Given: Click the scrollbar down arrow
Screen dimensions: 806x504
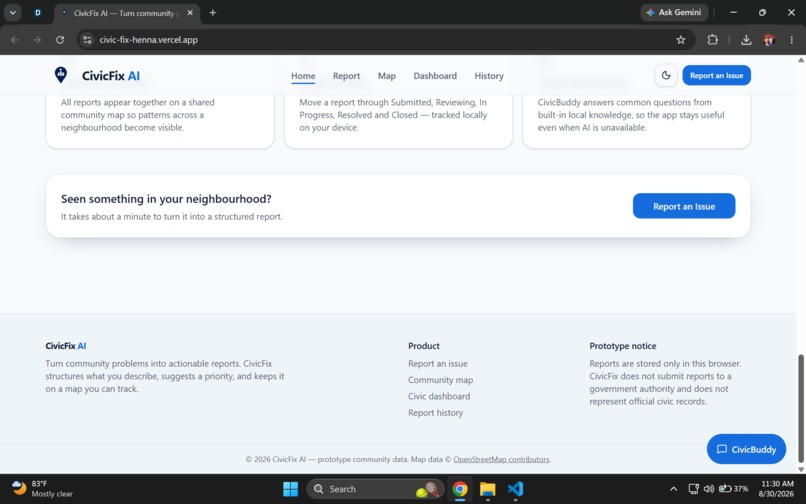Looking at the screenshot, I should point(800,469).
